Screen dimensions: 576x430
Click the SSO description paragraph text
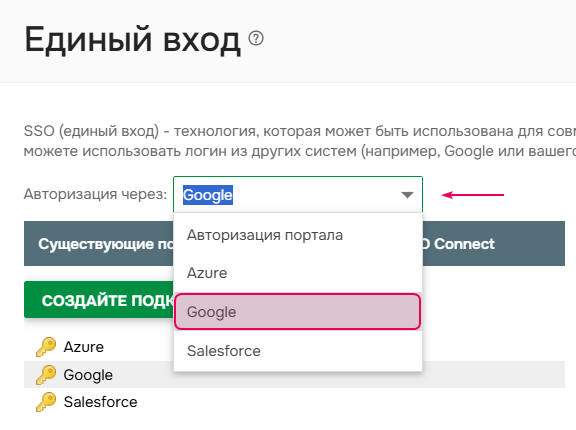(300, 141)
